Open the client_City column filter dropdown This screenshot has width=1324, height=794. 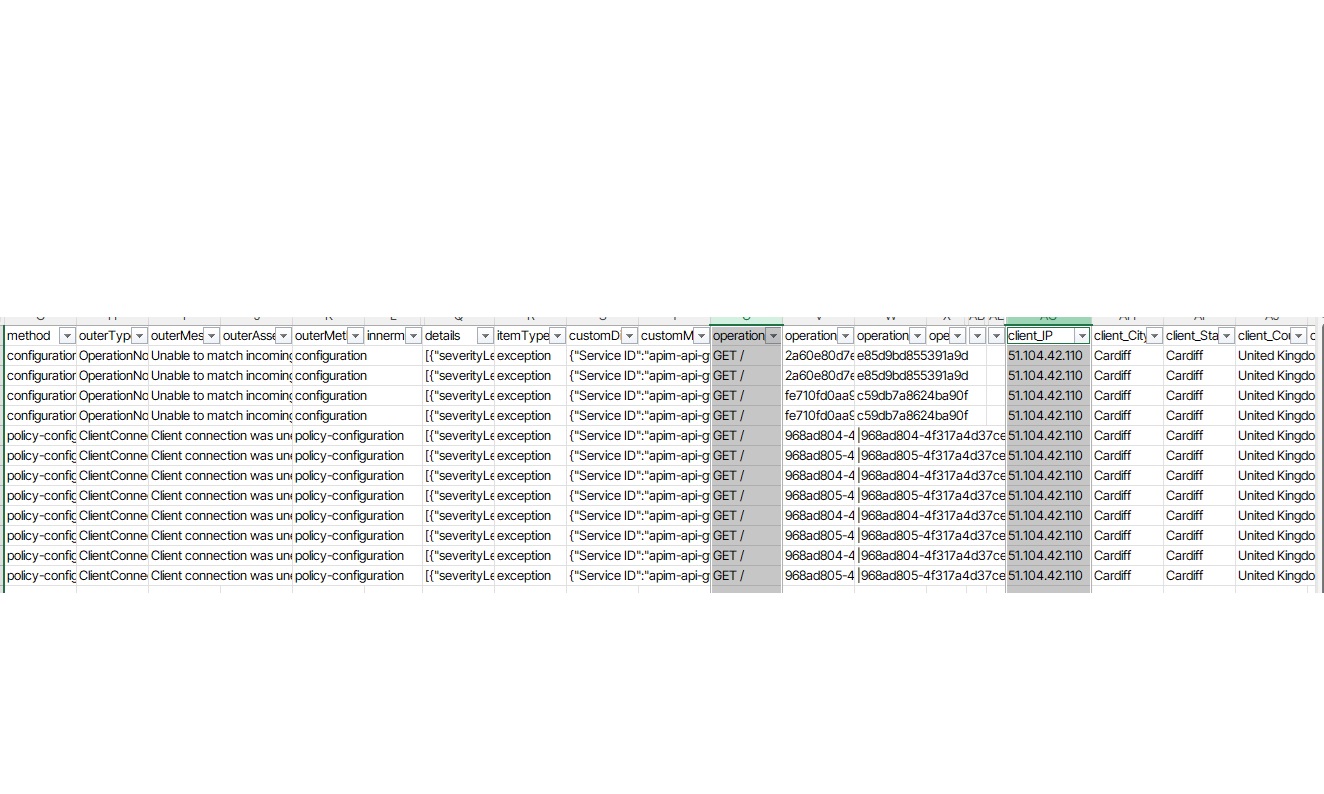point(1154,336)
